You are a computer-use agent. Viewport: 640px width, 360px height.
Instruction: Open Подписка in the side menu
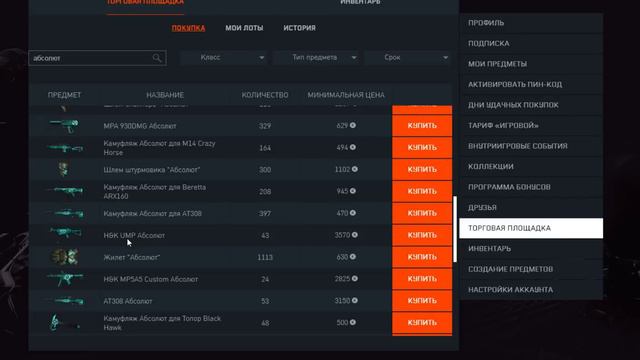tap(531, 43)
